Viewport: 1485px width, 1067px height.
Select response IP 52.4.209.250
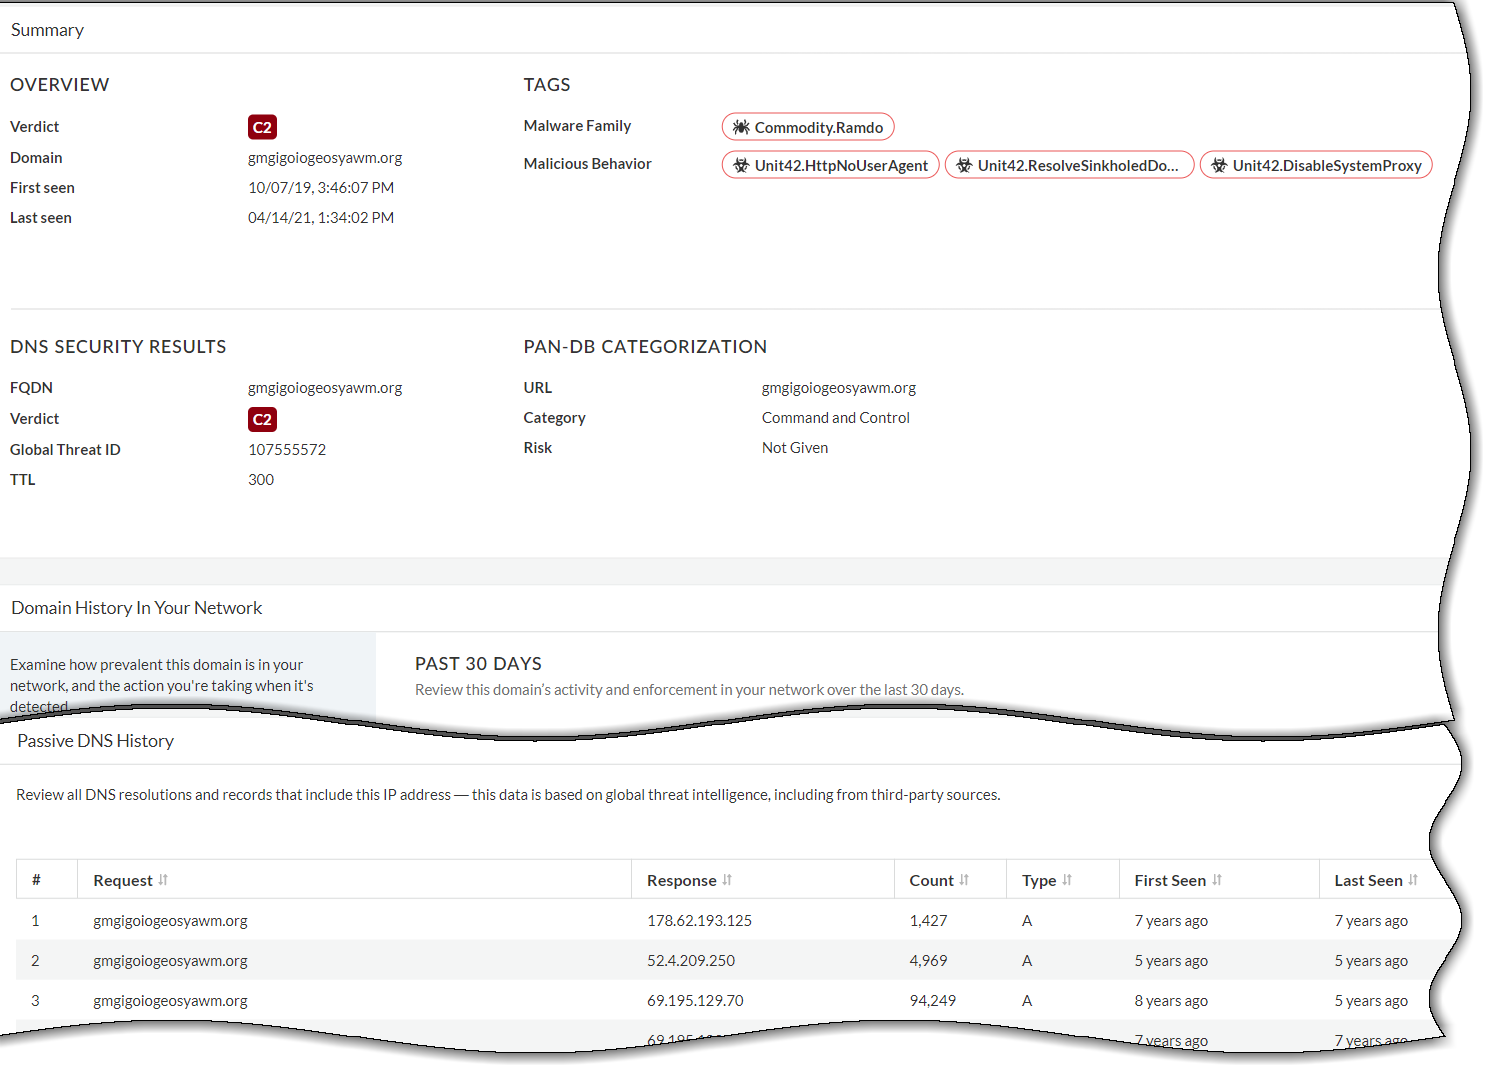tap(690, 961)
